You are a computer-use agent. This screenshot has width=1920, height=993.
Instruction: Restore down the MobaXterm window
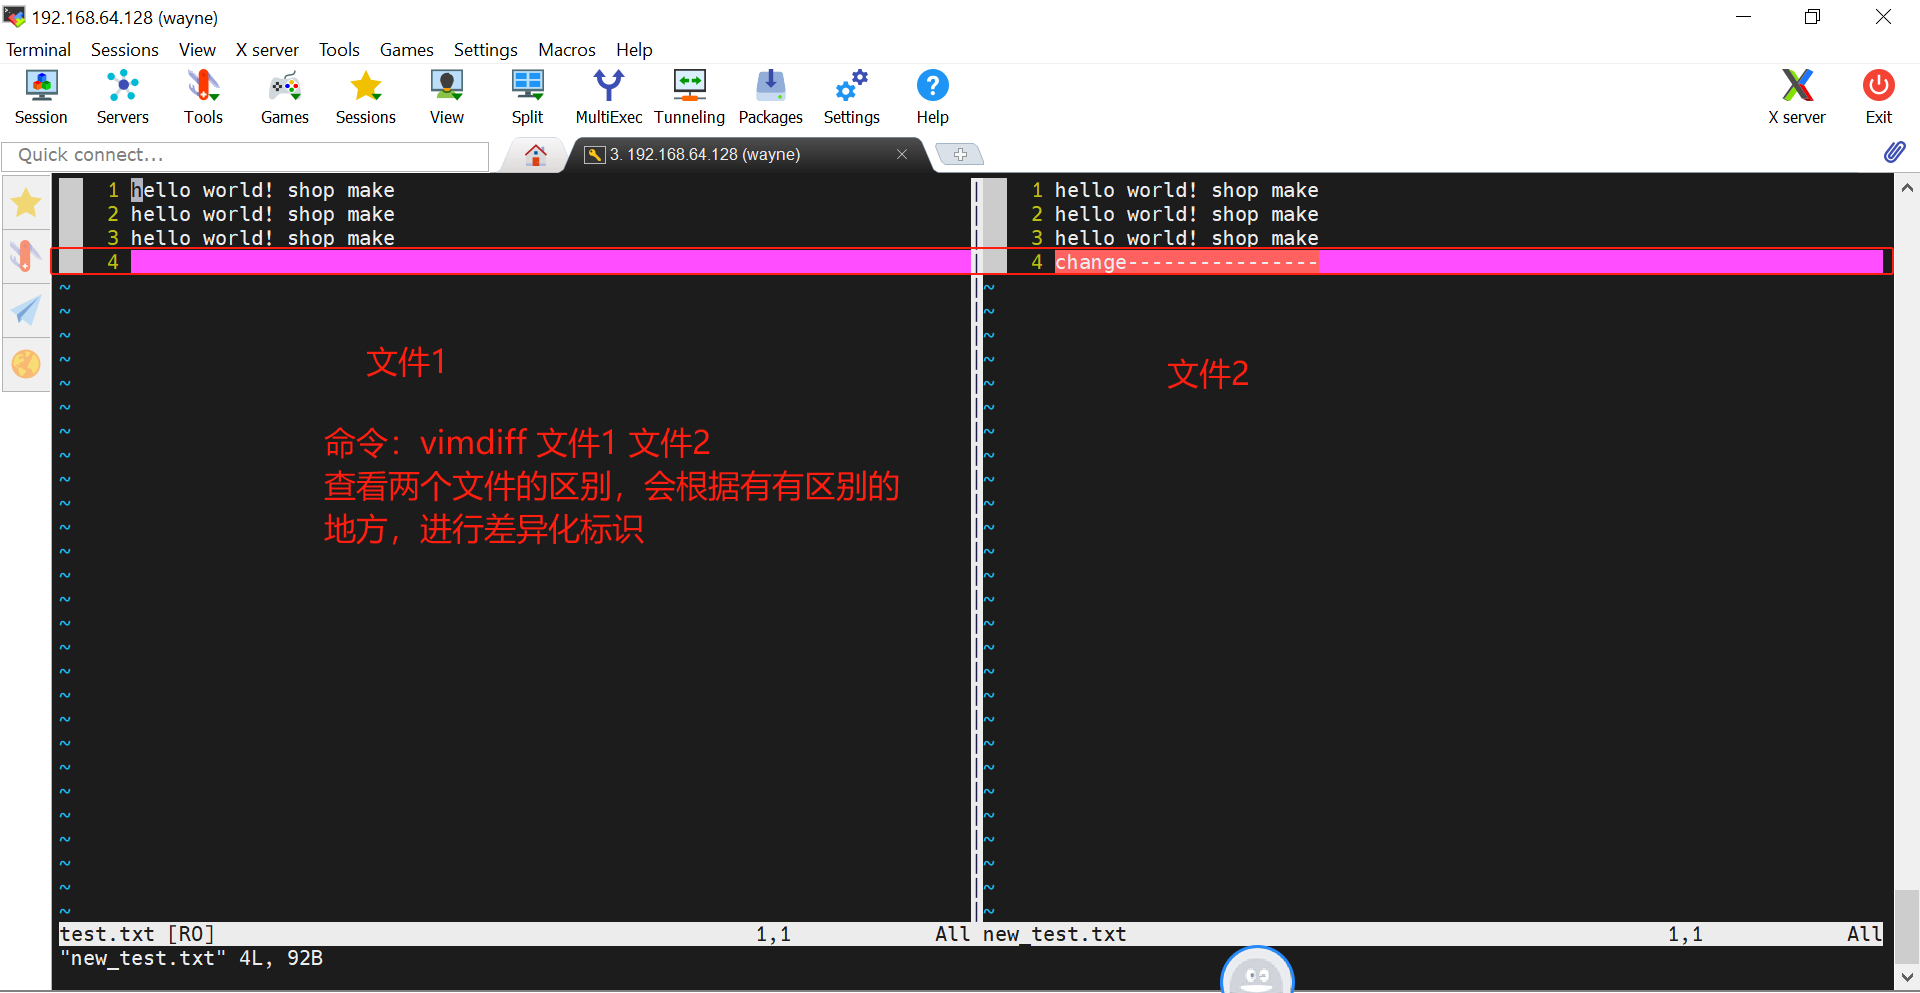point(1812,17)
